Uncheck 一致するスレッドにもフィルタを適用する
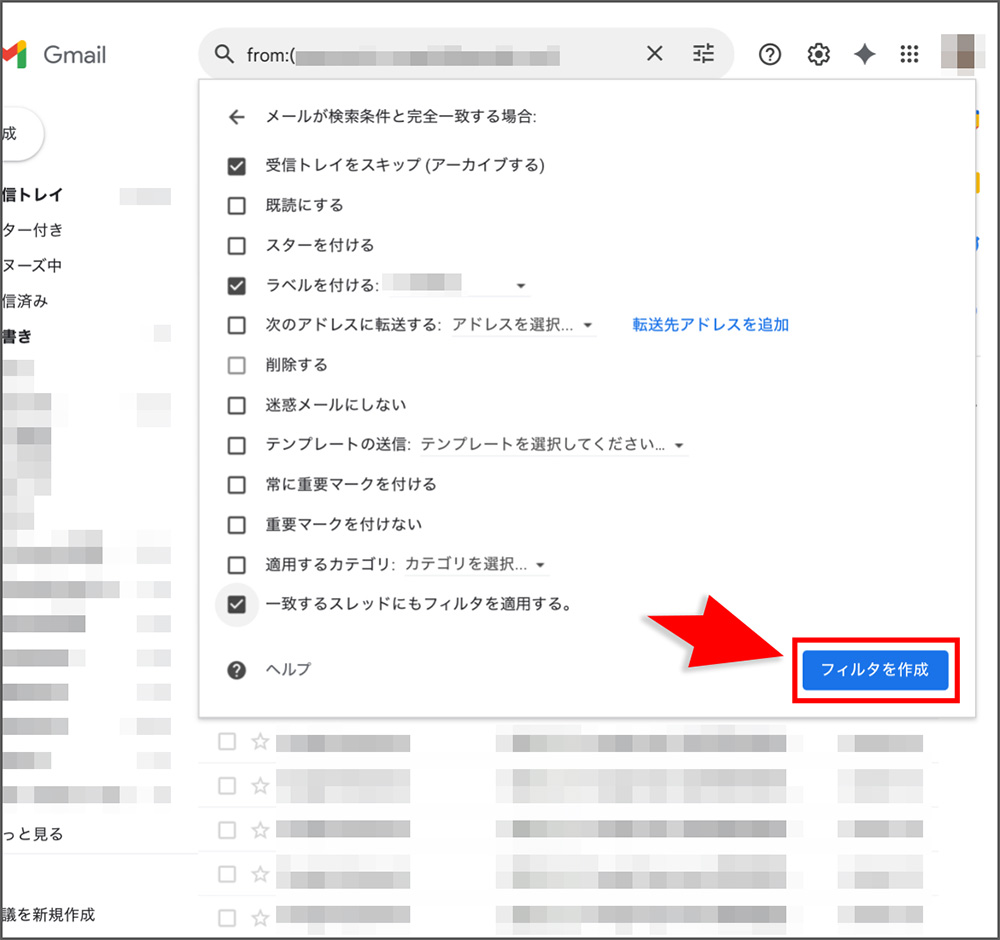This screenshot has height=940, width=1000. tap(237, 605)
